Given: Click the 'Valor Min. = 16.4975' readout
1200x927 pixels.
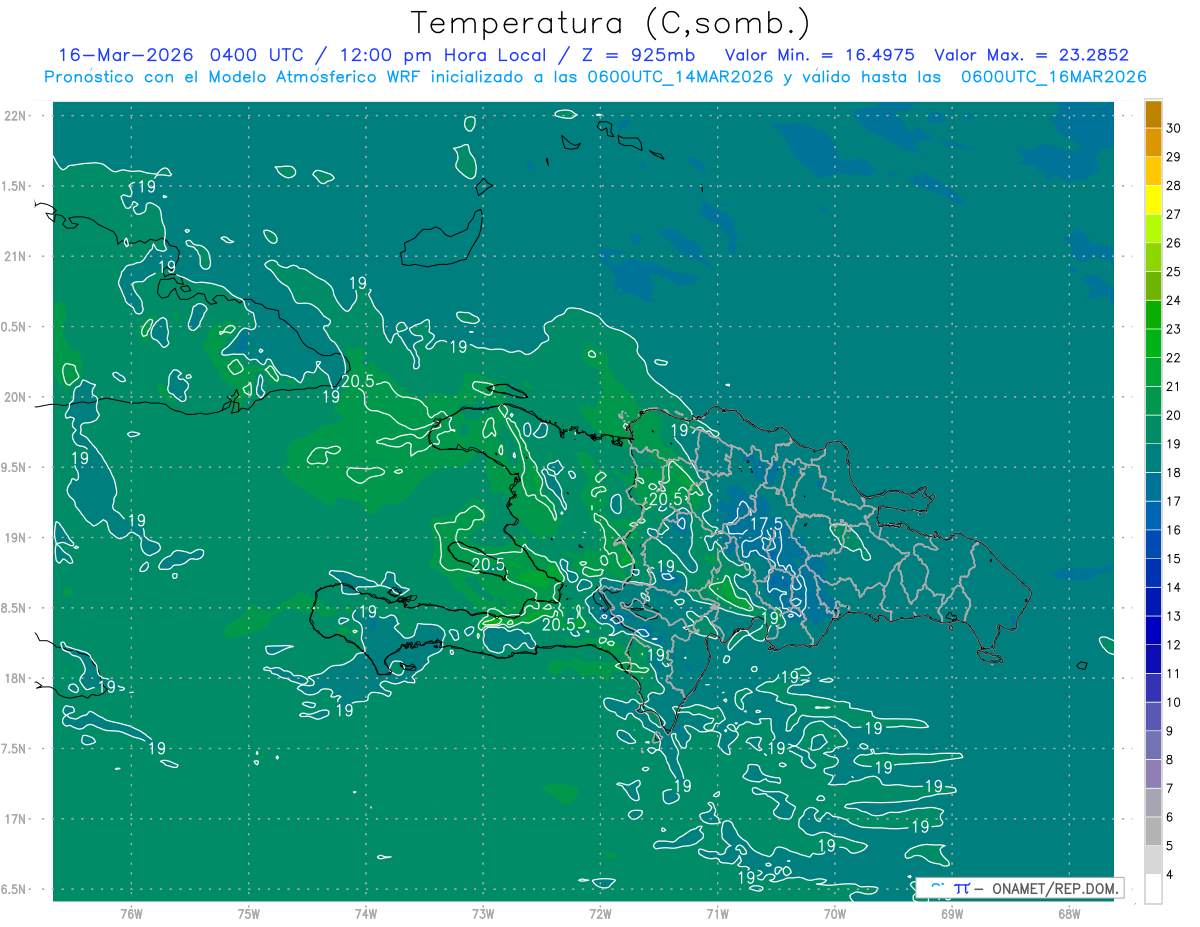Looking at the screenshot, I should 819,55.
